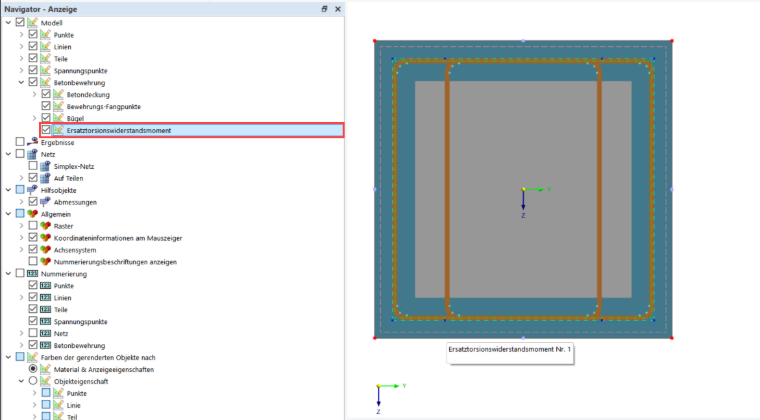Click the Nummerierung 123 icon
This screenshot has width=760, height=420.
32,273
